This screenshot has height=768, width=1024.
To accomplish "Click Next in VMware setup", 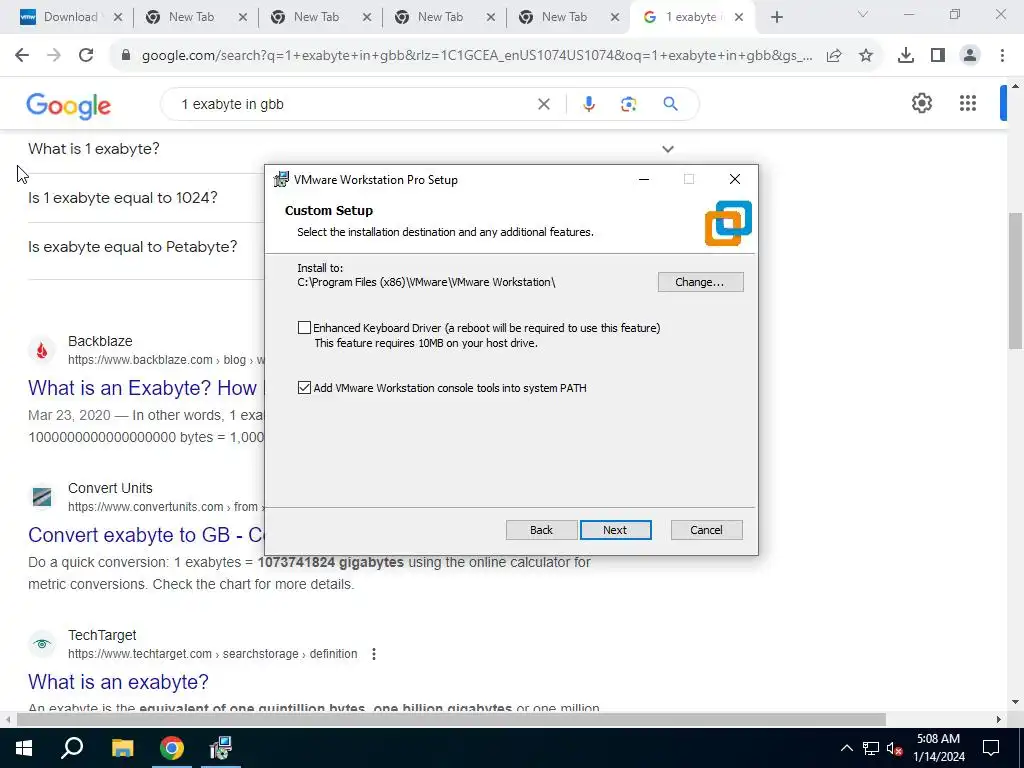I will pos(615,530).
